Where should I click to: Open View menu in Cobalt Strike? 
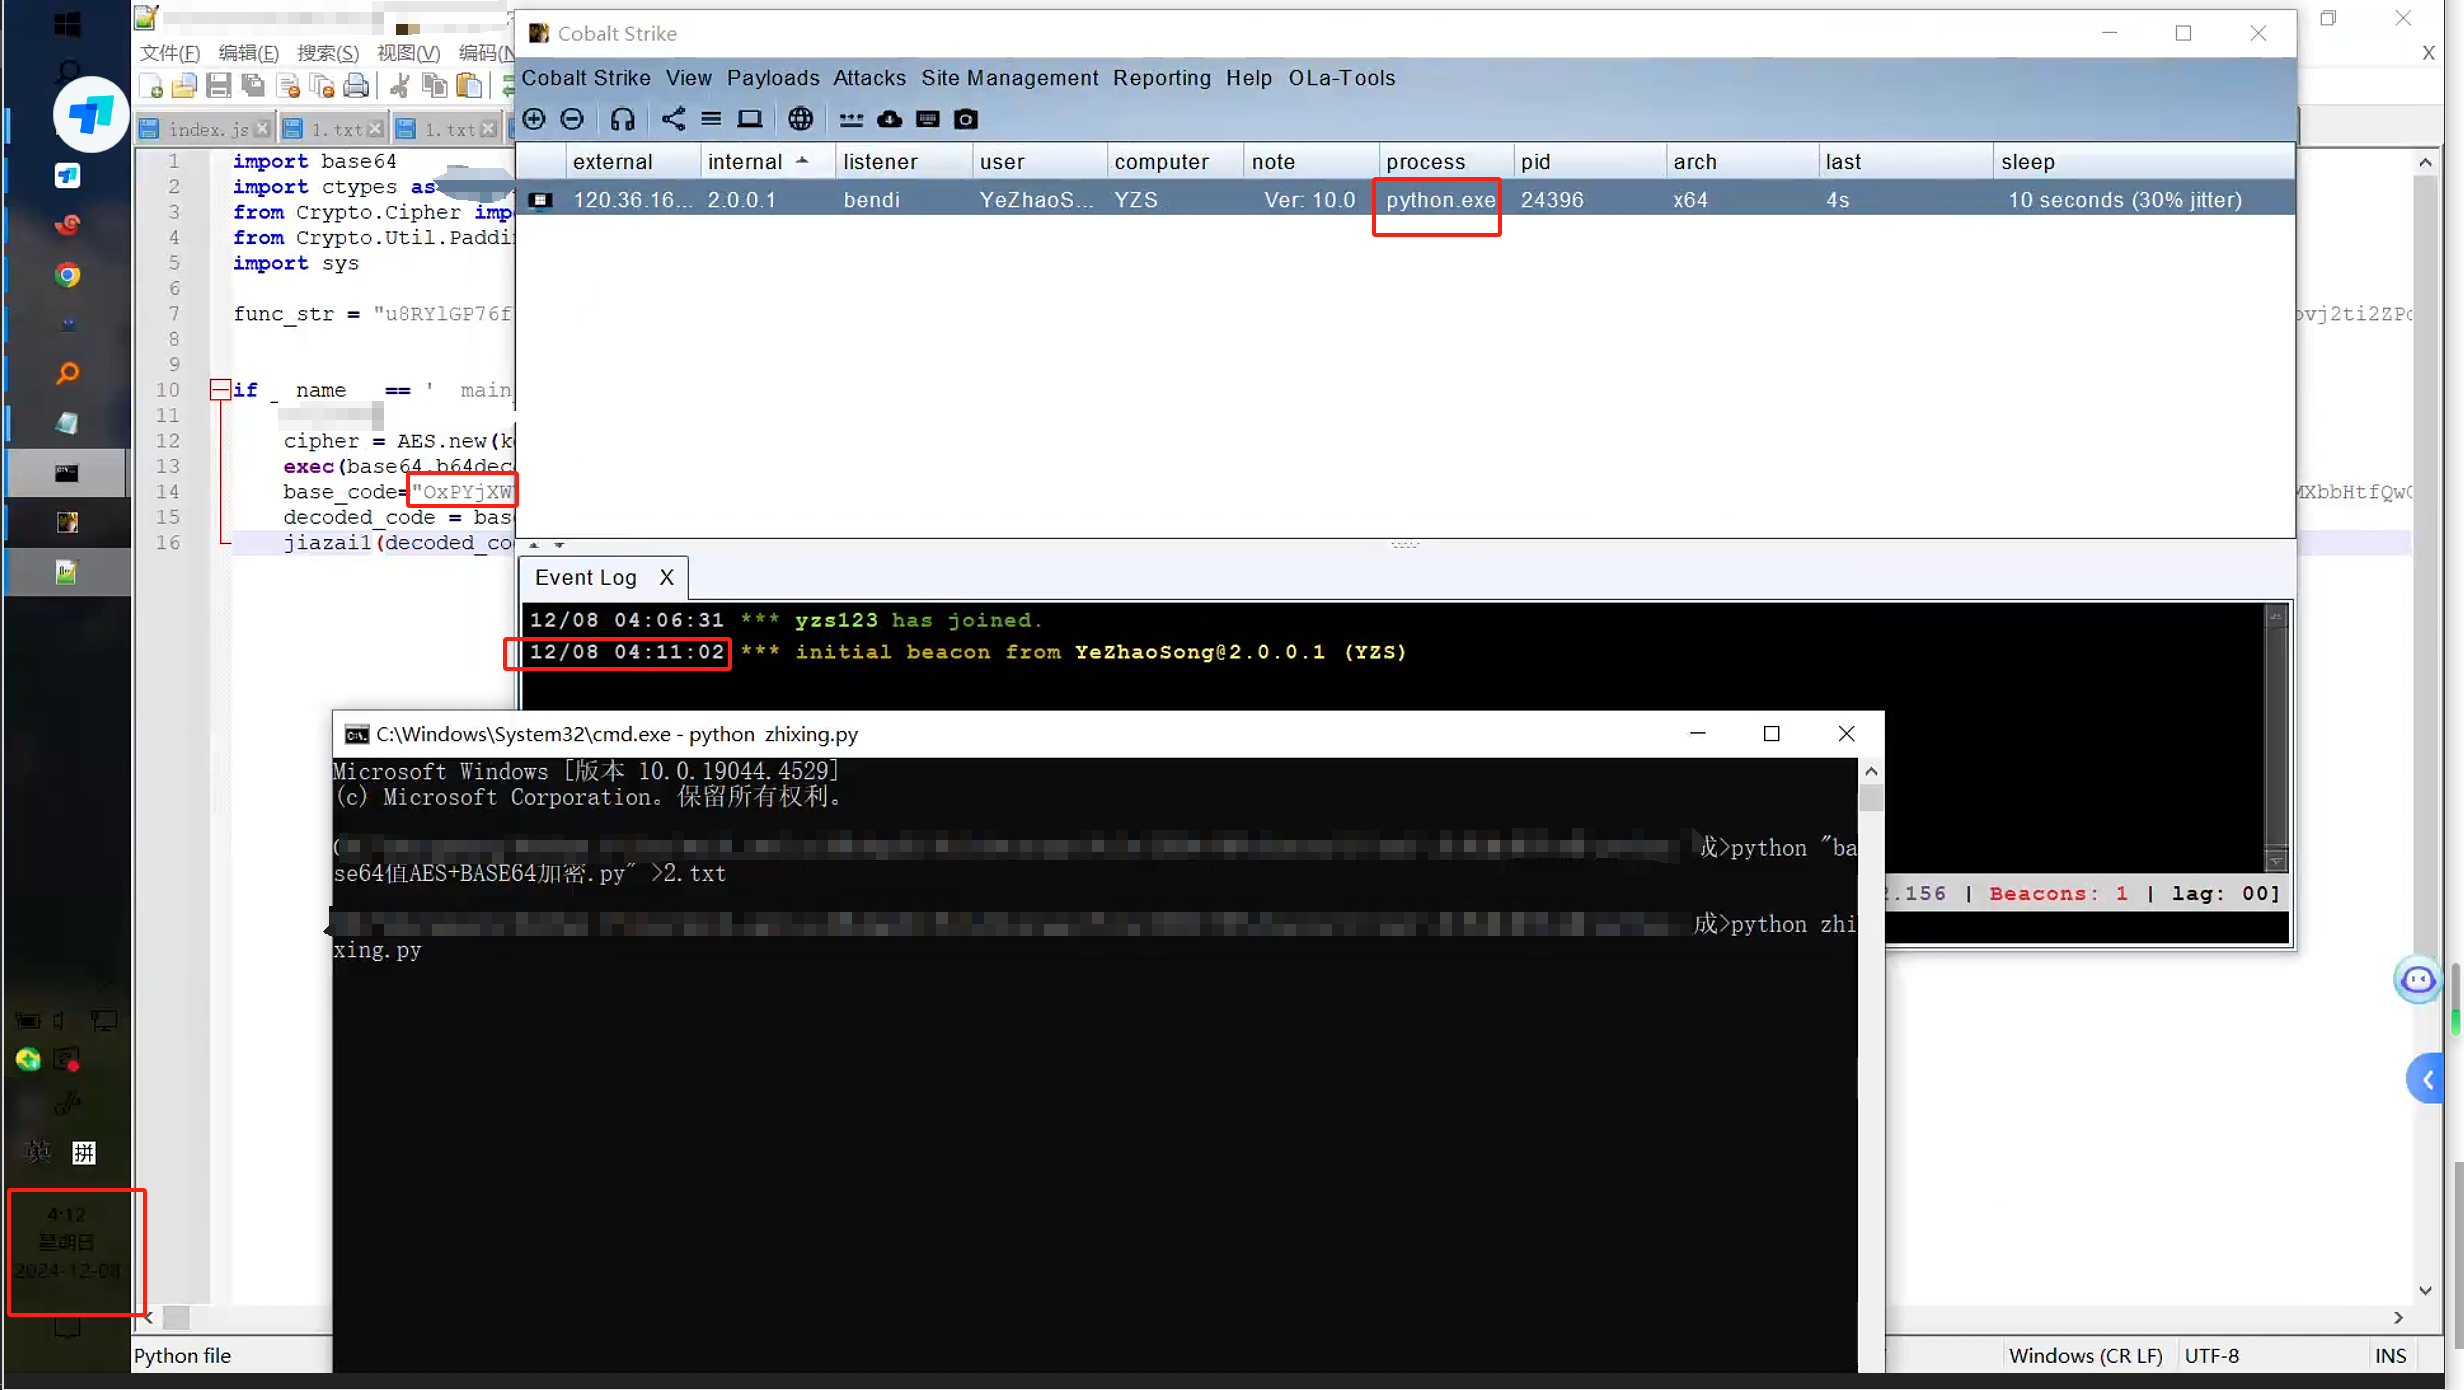[689, 78]
